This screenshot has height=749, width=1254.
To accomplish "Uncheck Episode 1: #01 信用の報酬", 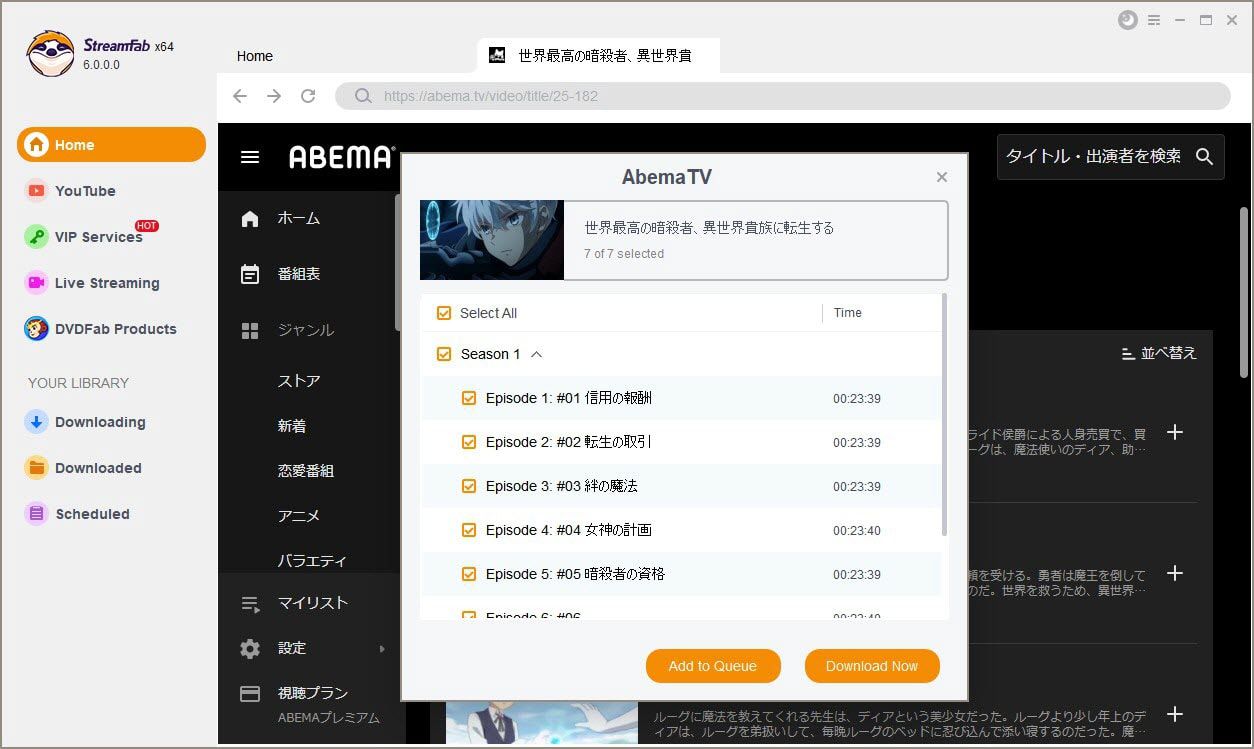I will pyautogui.click(x=469, y=398).
